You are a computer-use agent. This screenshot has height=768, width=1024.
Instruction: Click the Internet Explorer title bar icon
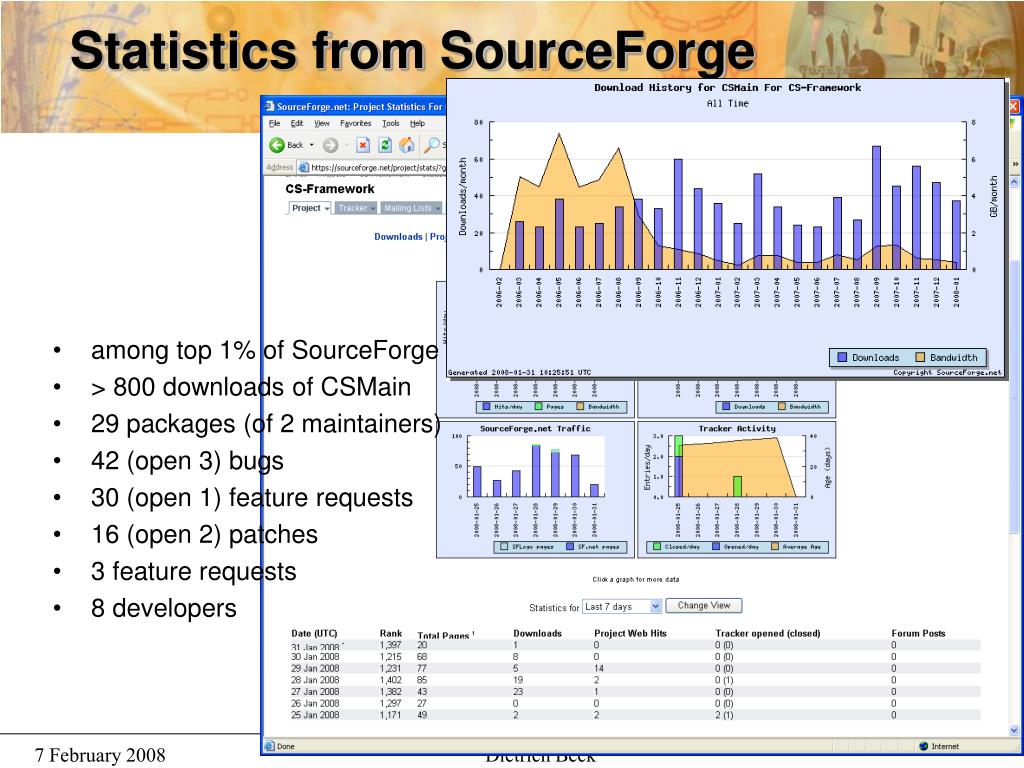[x=270, y=106]
